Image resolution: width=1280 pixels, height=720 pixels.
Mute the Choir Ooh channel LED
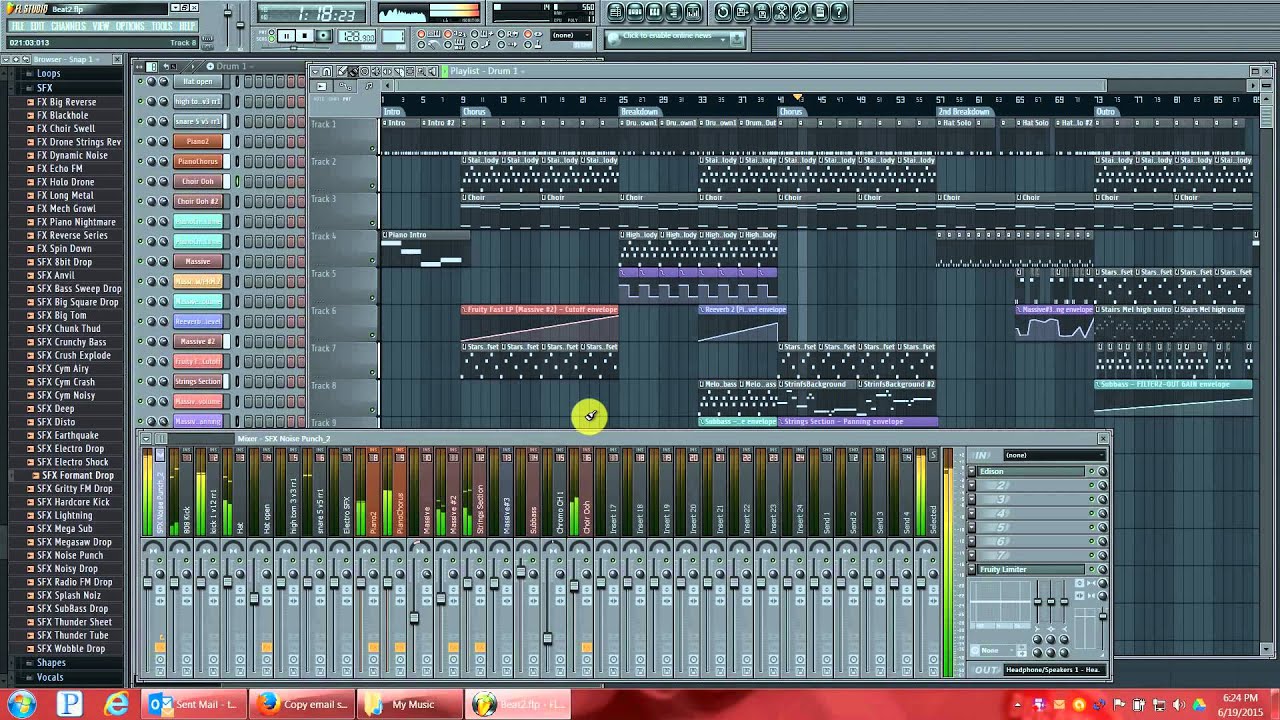point(140,181)
